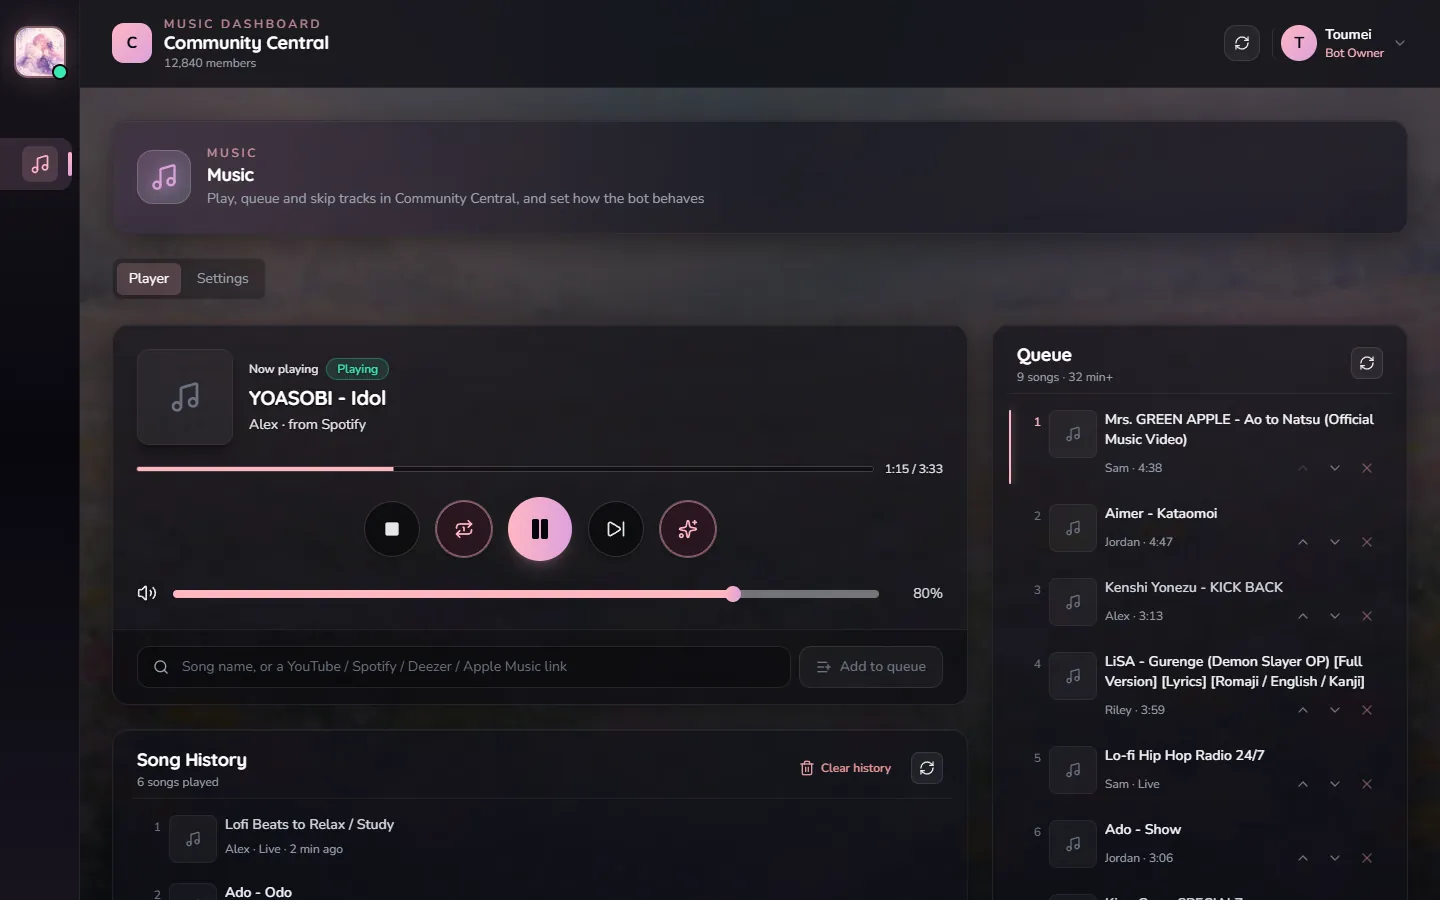Viewport: 1440px width, 900px height.
Task: Click the server avatar in the sidebar
Action: tap(40, 52)
